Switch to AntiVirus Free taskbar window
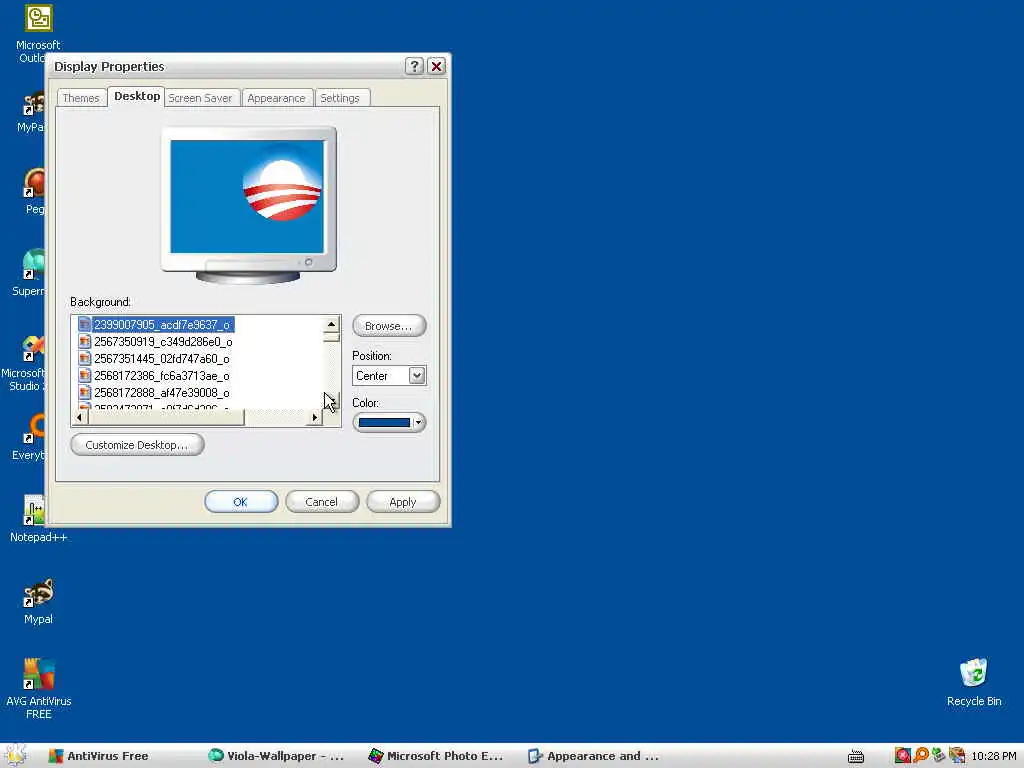The image size is (1024, 768). [100, 756]
